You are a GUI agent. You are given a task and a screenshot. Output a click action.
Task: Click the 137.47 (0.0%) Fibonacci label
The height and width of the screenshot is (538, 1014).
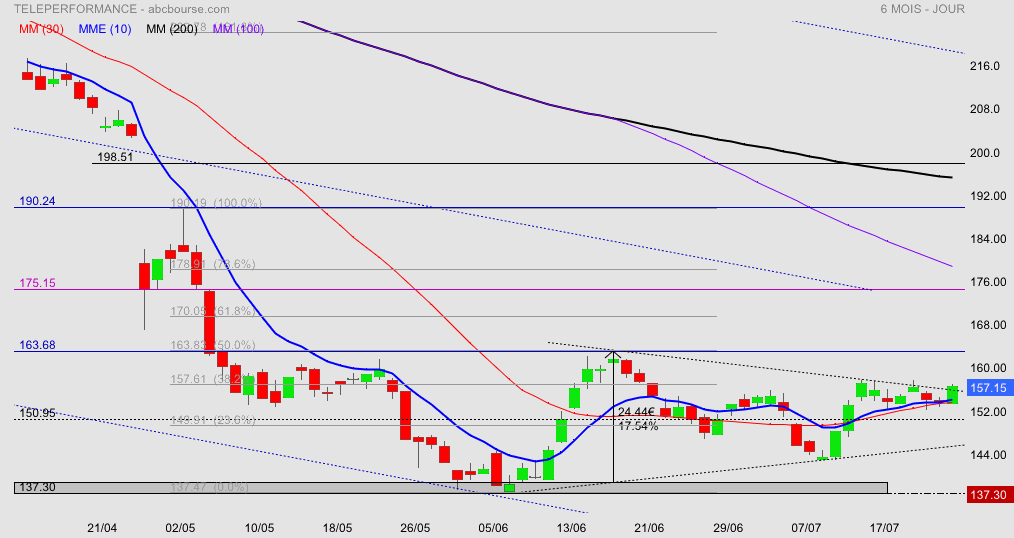[210, 486]
